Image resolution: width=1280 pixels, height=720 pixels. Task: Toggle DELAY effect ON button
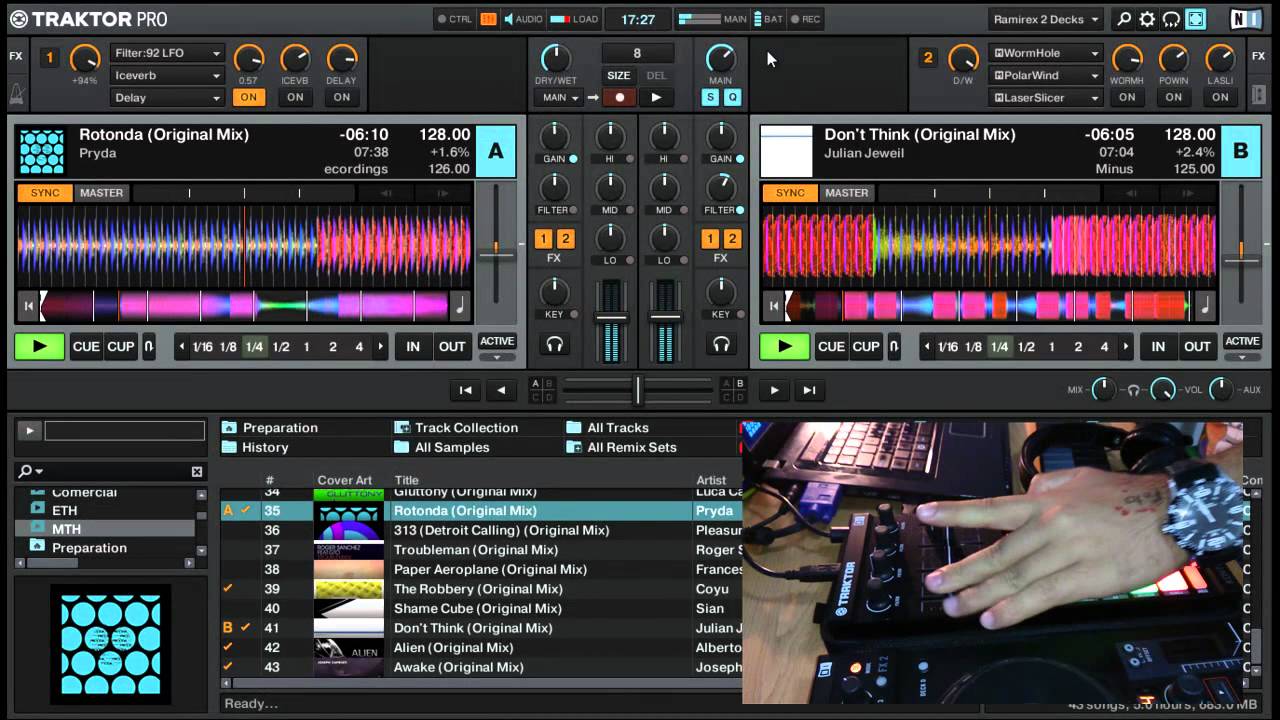(342, 97)
